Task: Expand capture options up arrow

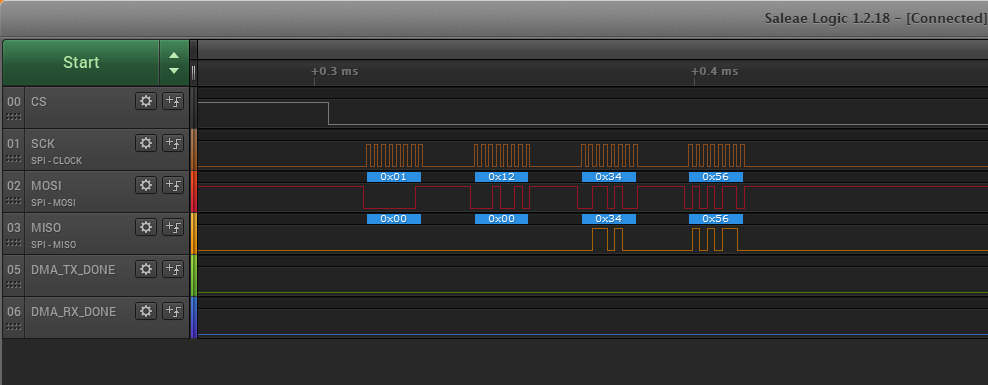Action: (174, 55)
